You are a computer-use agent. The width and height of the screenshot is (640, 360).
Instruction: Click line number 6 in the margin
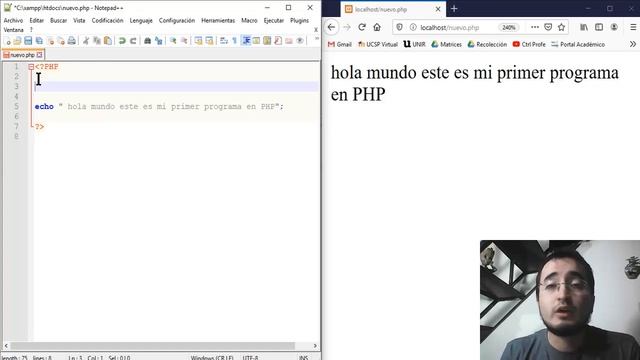click(16, 116)
